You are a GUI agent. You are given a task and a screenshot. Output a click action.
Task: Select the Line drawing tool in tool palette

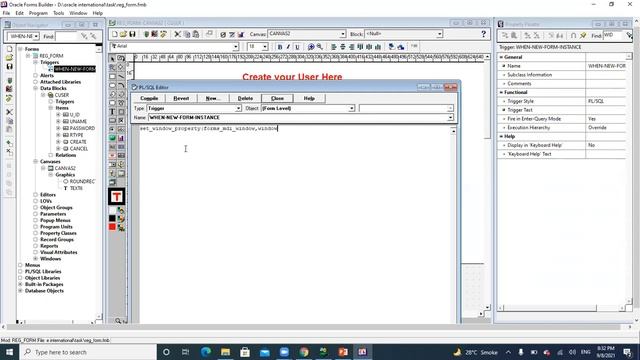pos(121,76)
